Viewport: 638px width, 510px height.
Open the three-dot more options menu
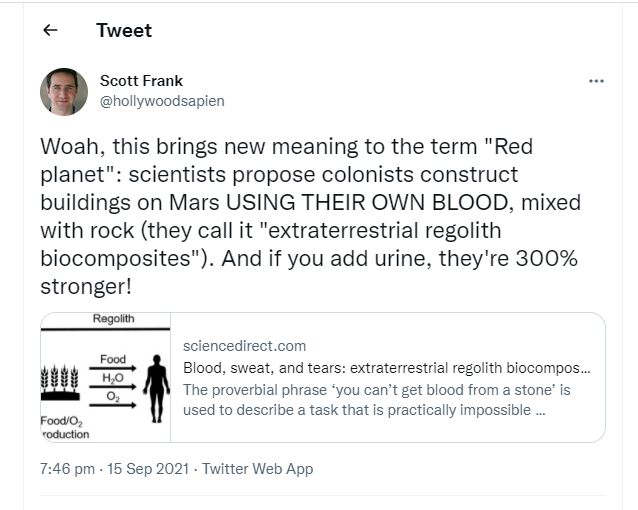tap(596, 81)
